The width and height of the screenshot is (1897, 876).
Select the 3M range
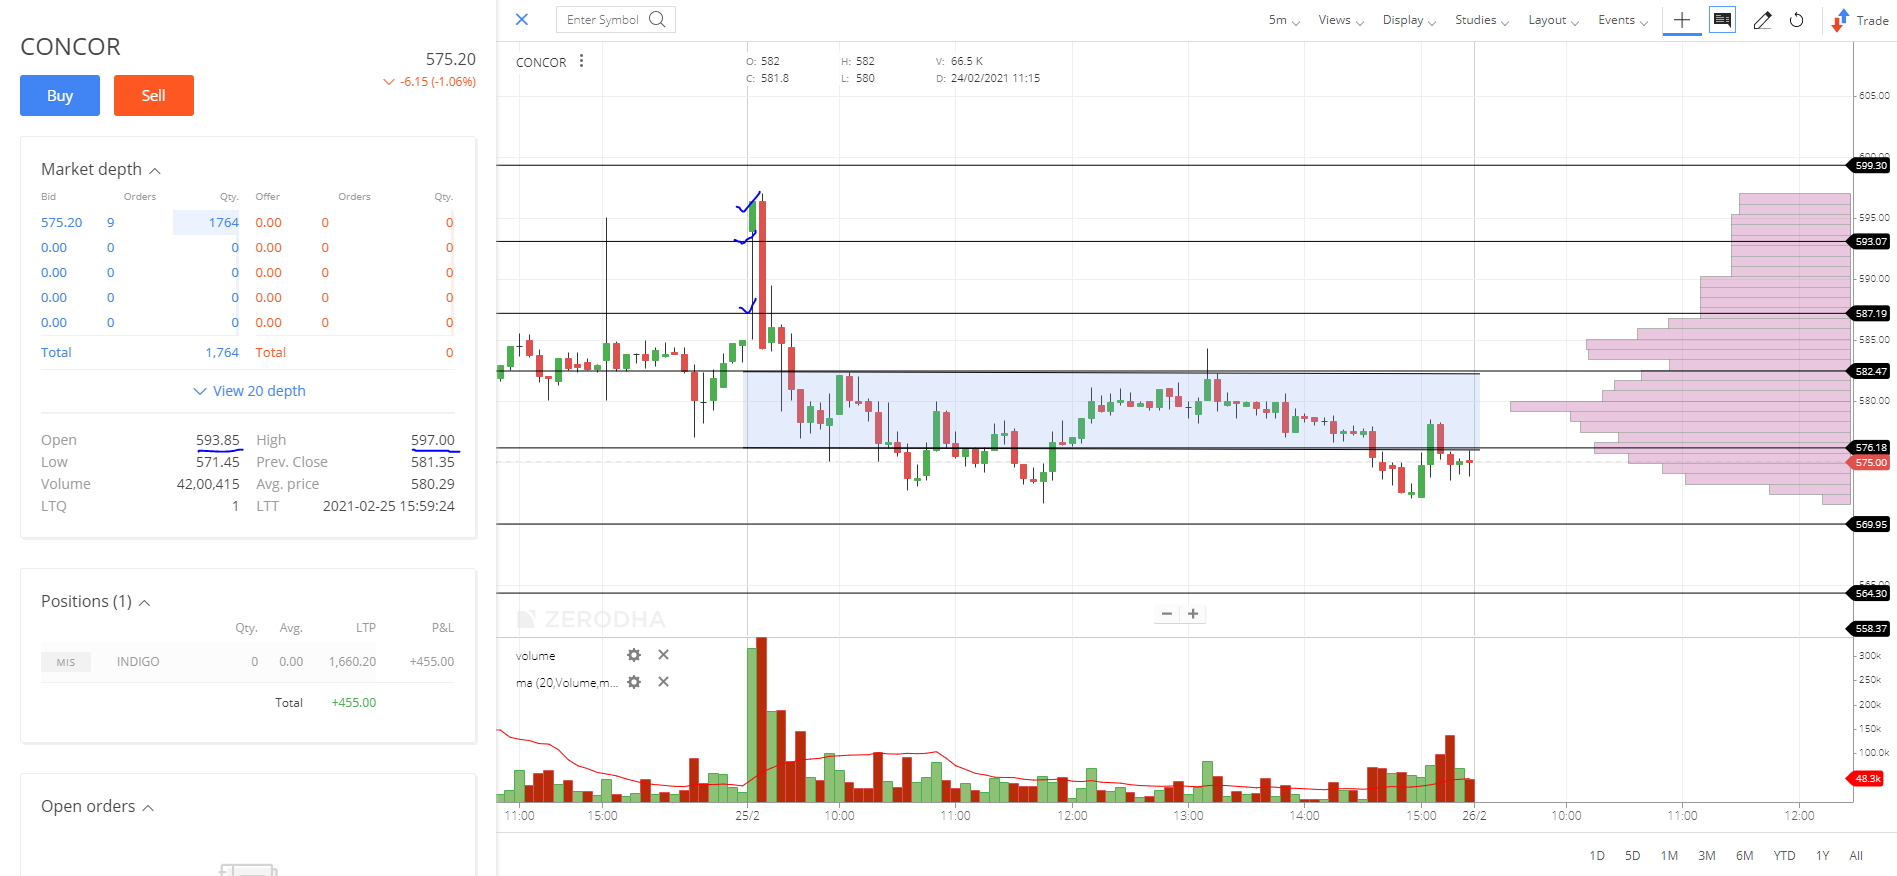coord(1707,855)
